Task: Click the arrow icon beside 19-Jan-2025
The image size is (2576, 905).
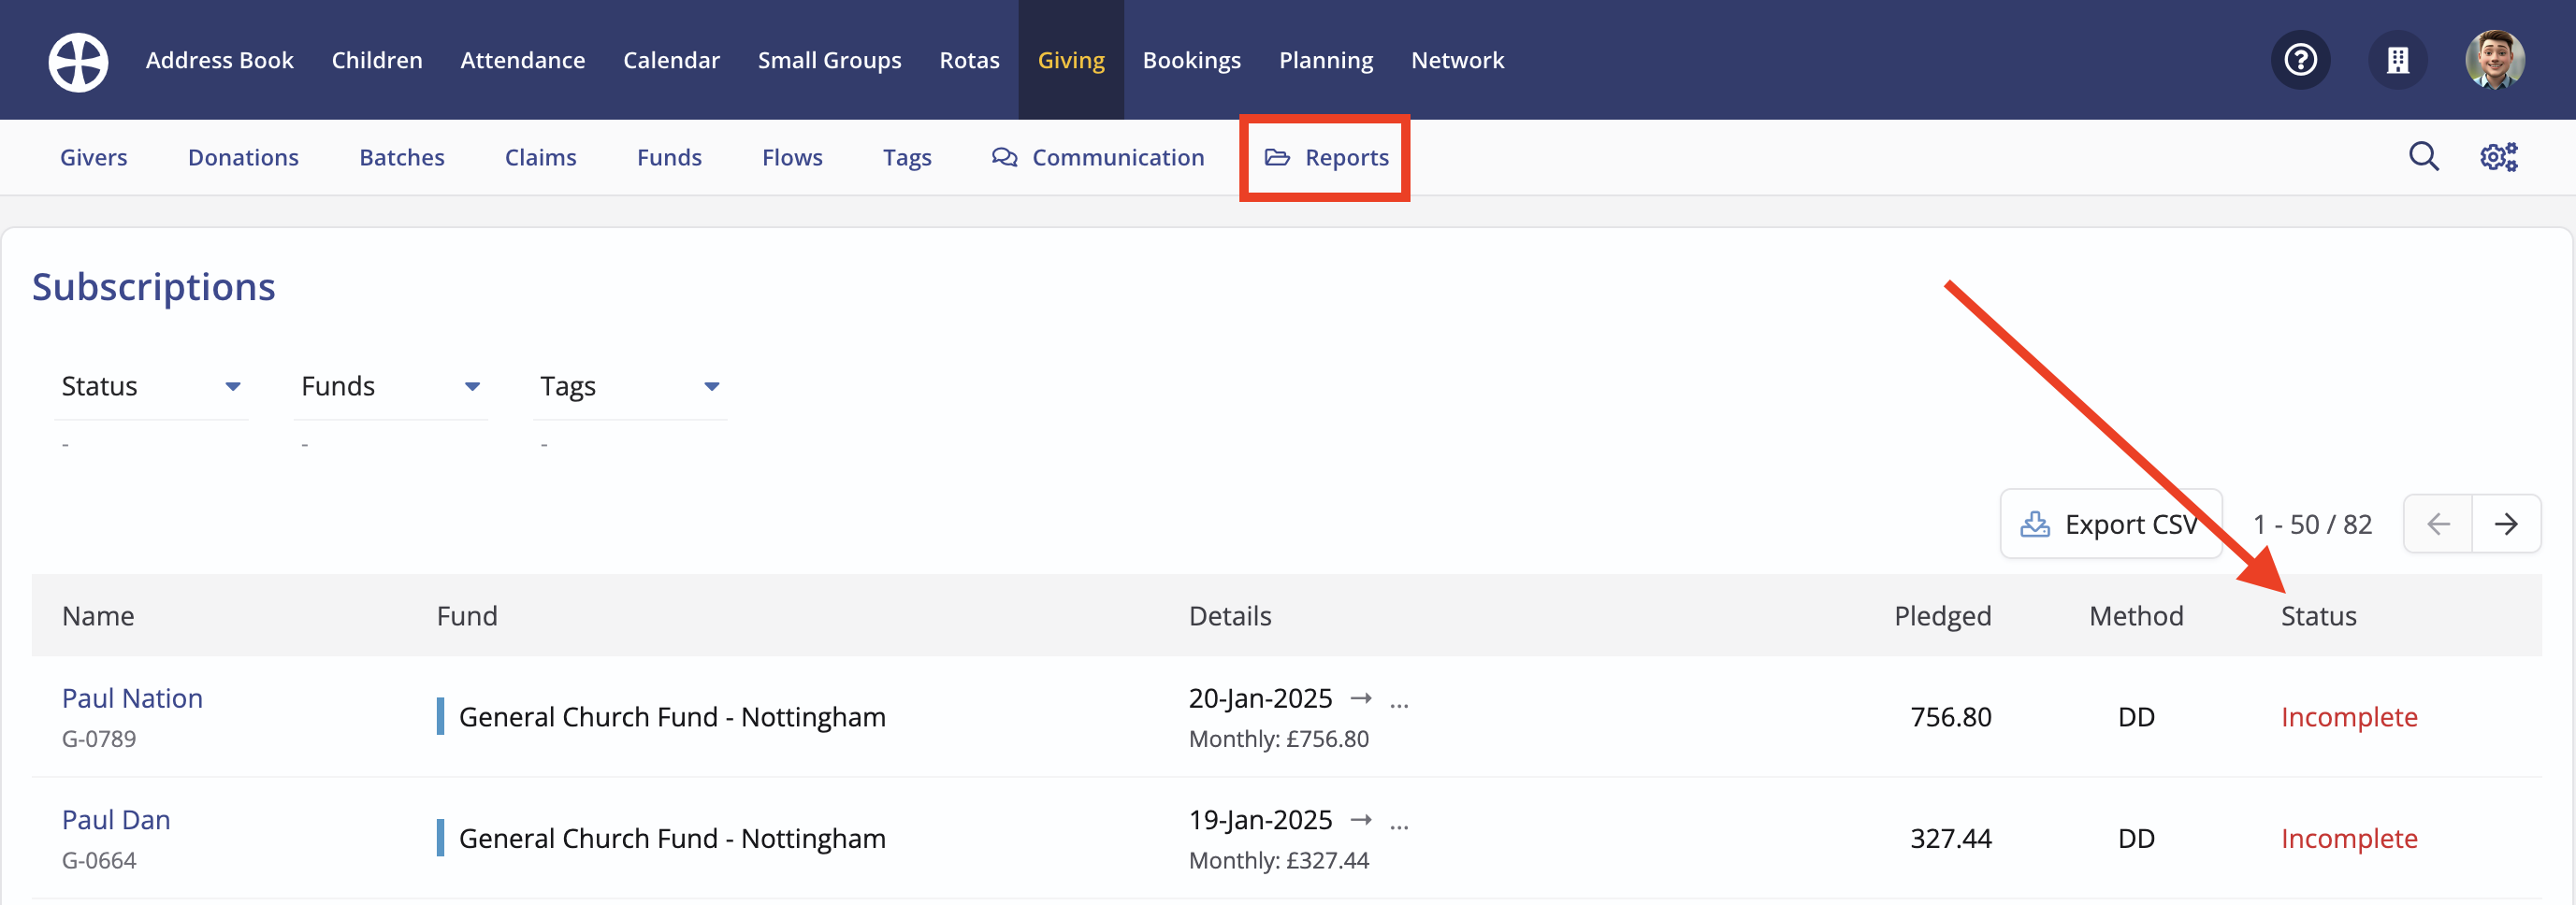Action: [1360, 820]
